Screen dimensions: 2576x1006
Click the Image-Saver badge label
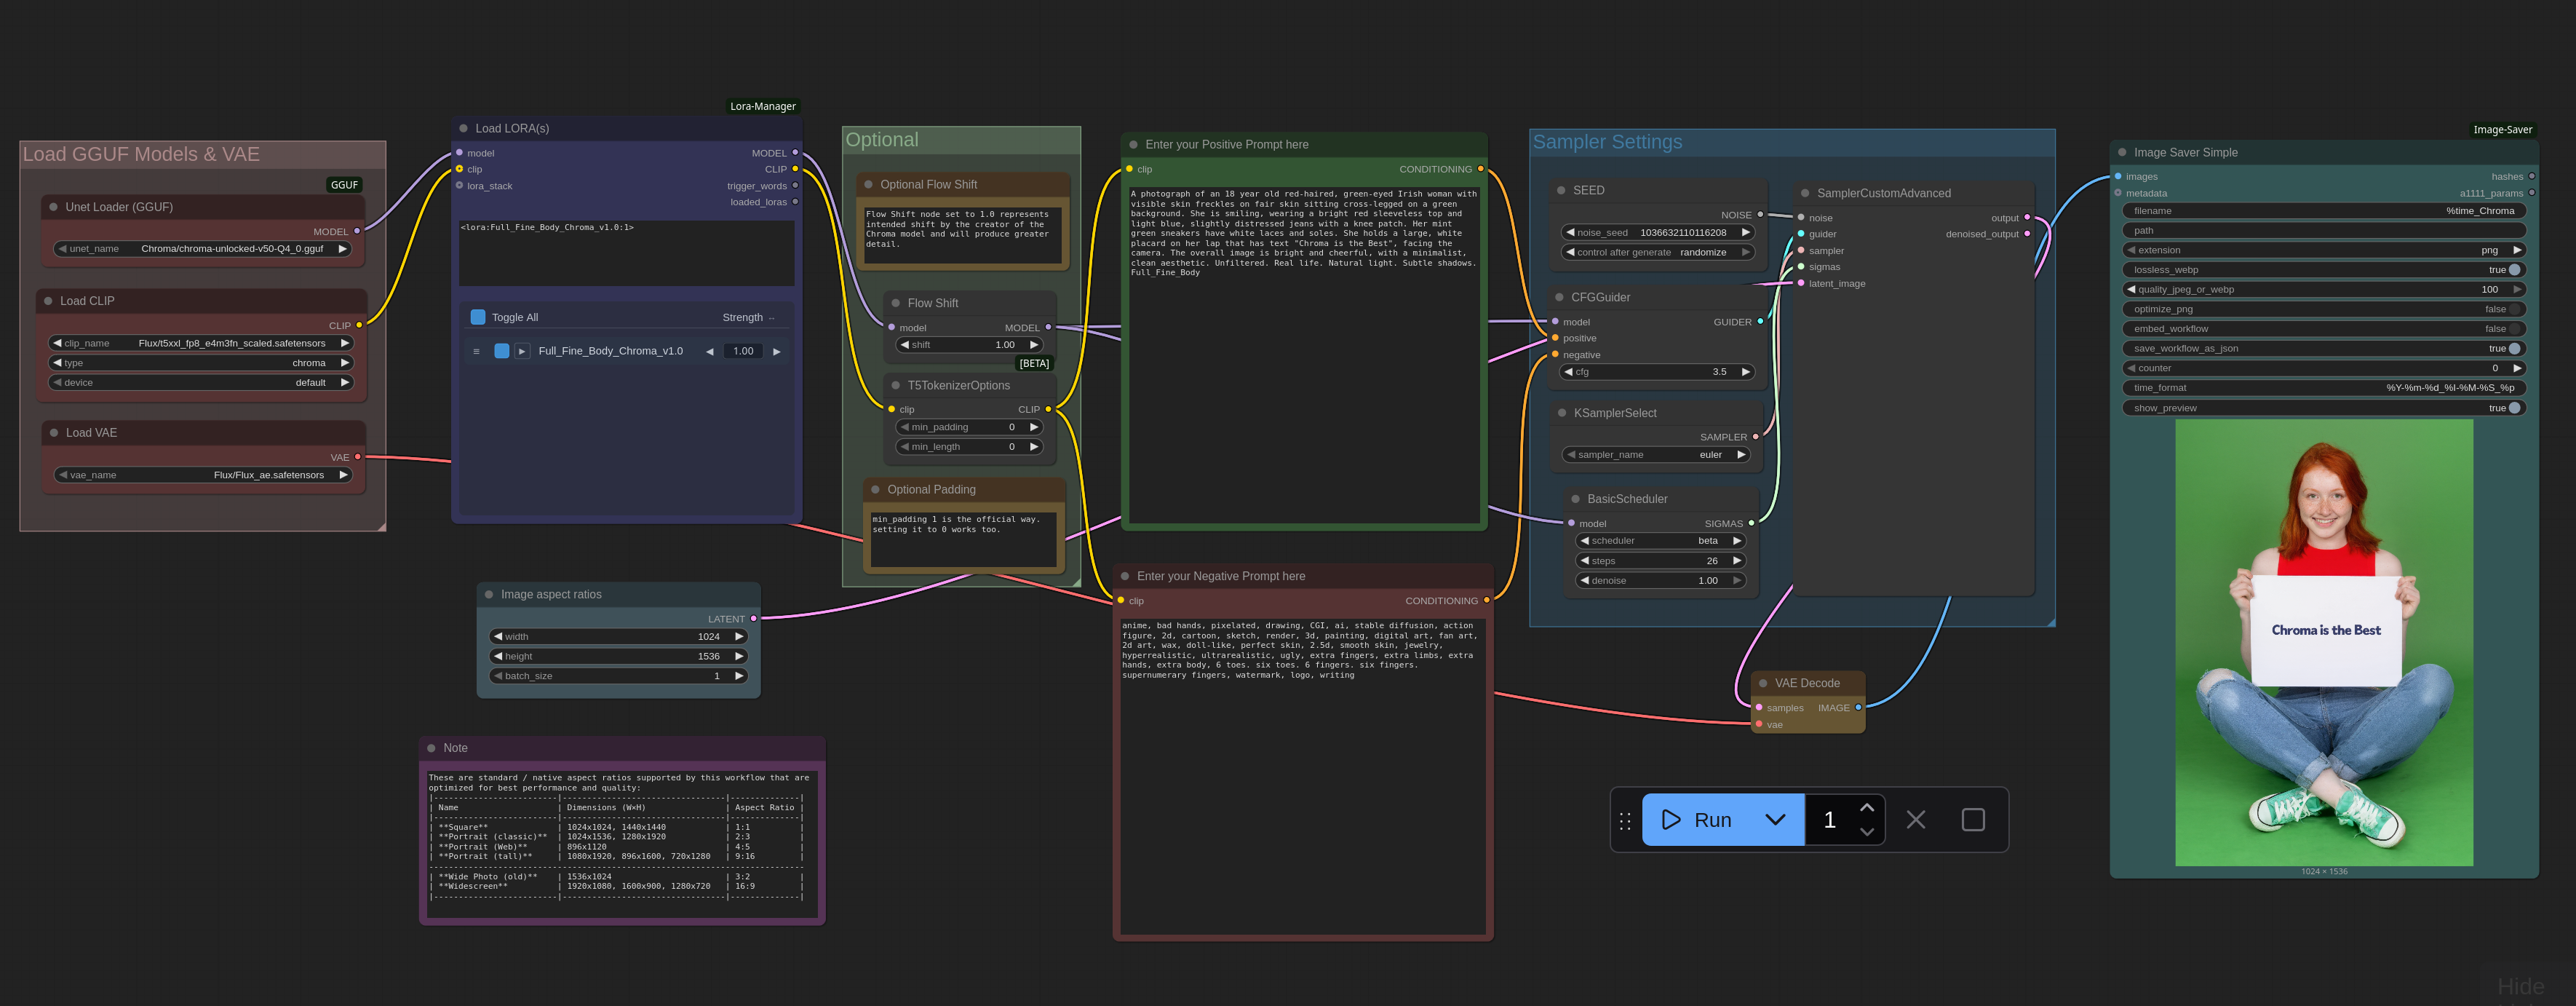point(2502,130)
